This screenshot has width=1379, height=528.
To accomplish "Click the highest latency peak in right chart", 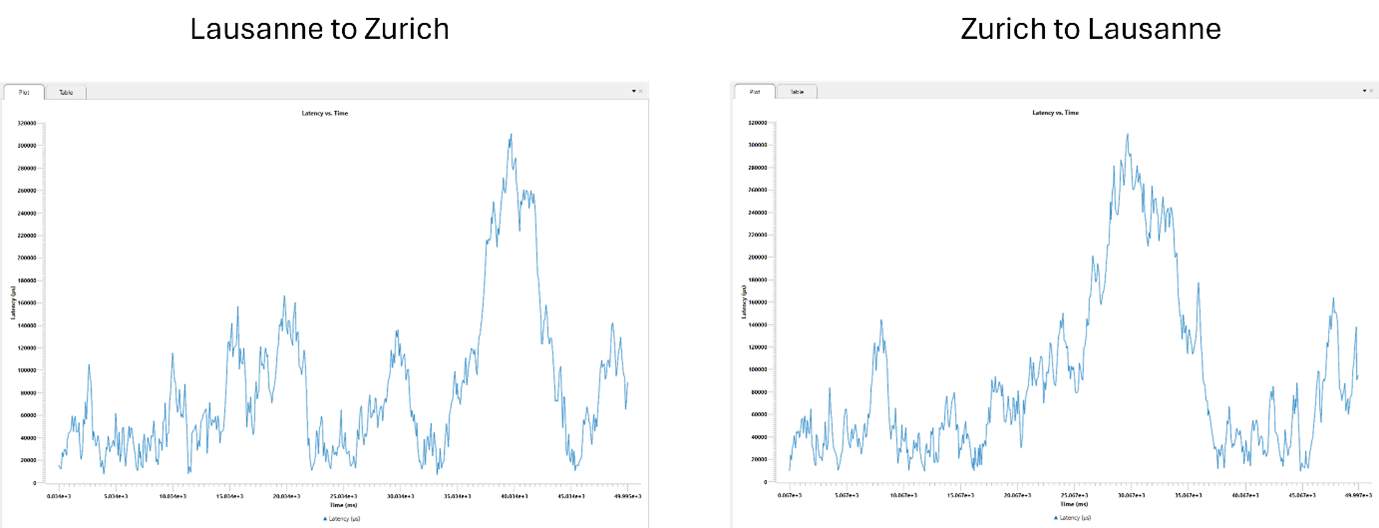I will click(1127, 135).
